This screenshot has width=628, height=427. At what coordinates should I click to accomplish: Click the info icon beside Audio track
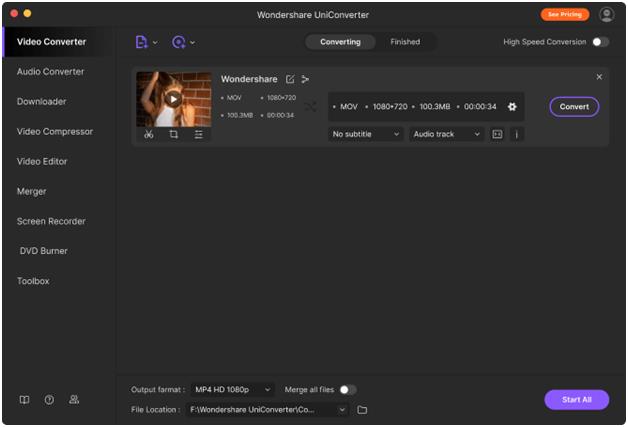[x=517, y=134]
